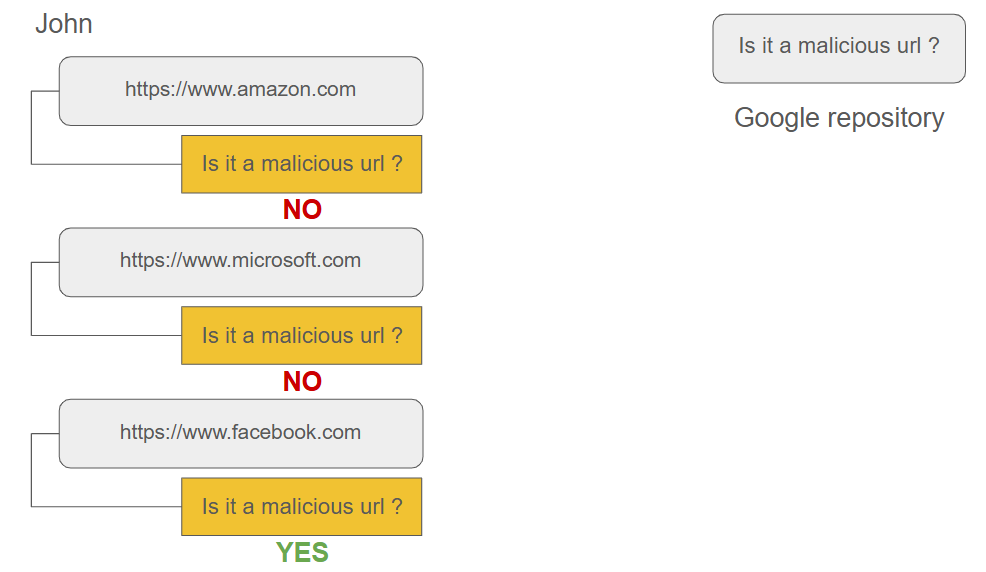
Task: Click vertical connector line beside amazon box
Action: click(31, 128)
